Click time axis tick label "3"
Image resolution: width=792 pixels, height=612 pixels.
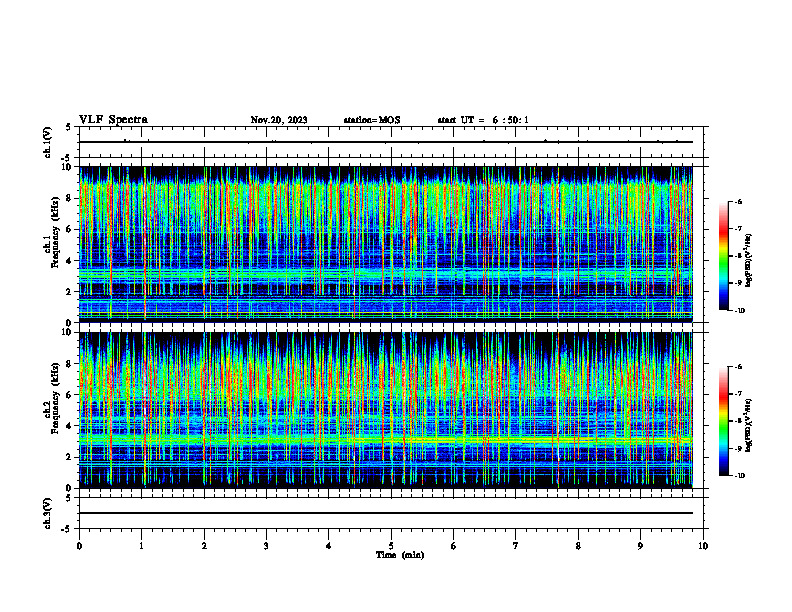click(x=266, y=546)
